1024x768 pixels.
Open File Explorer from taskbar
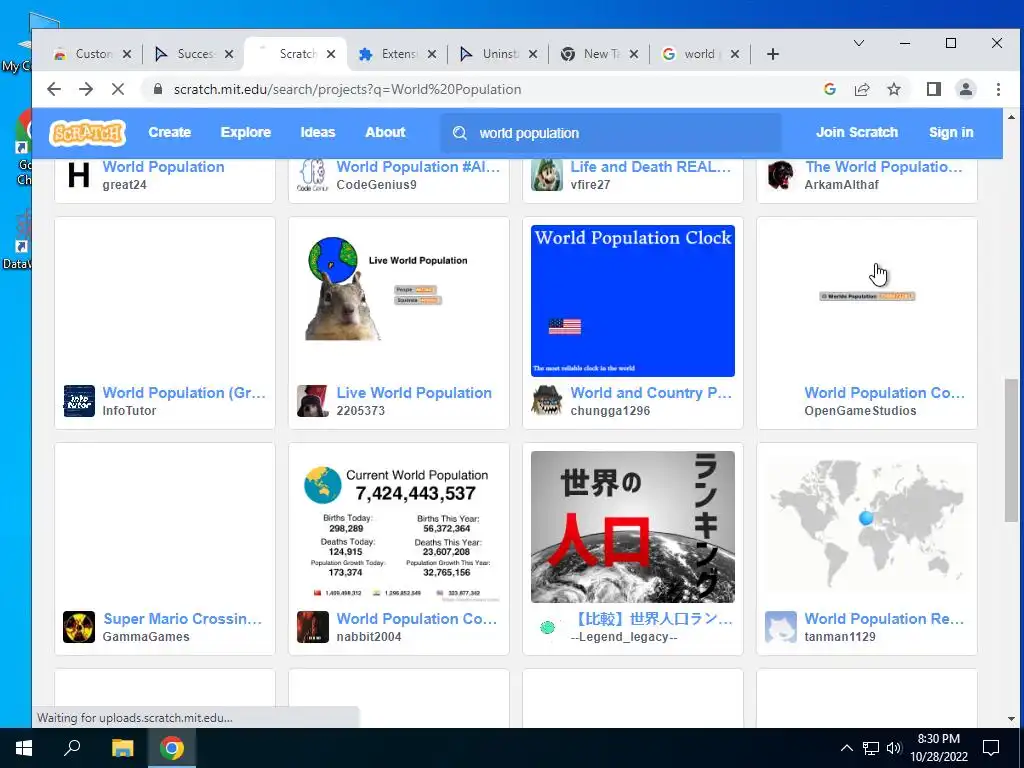[122, 748]
